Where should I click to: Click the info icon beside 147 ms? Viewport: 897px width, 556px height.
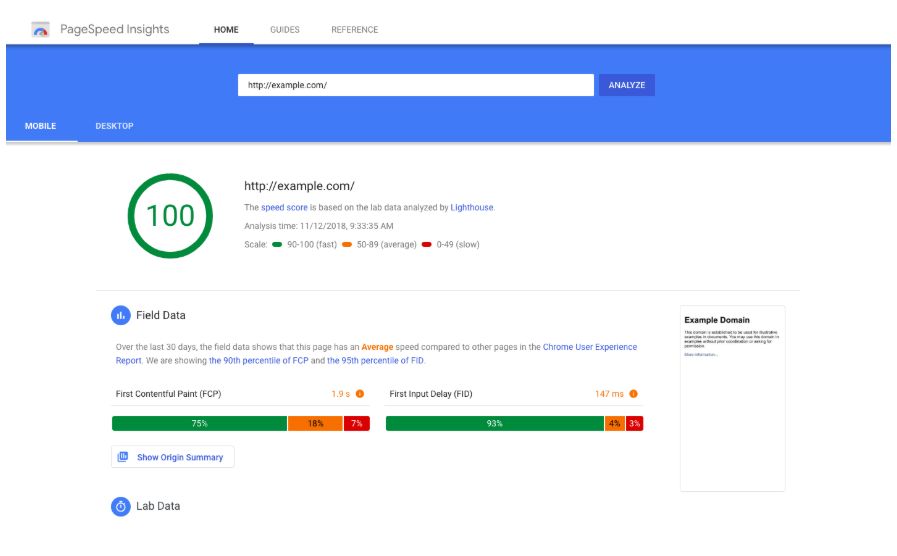click(x=633, y=394)
